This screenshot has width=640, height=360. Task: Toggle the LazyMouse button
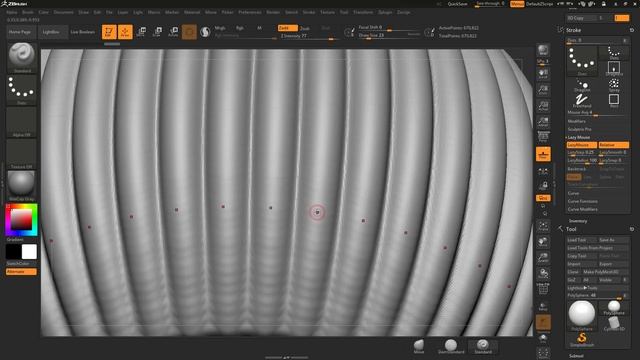pyautogui.click(x=582, y=145)
